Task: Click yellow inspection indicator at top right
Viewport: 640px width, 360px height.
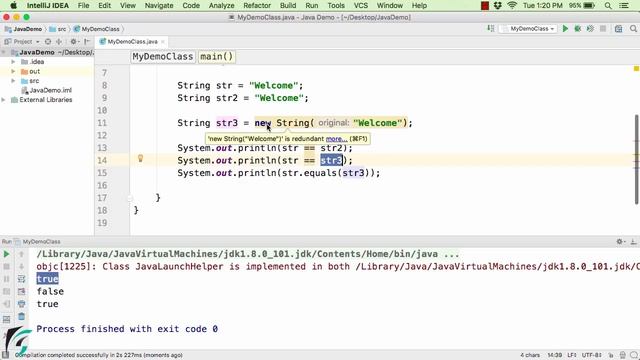Action: pyautogui.click(x=636, y=69)
